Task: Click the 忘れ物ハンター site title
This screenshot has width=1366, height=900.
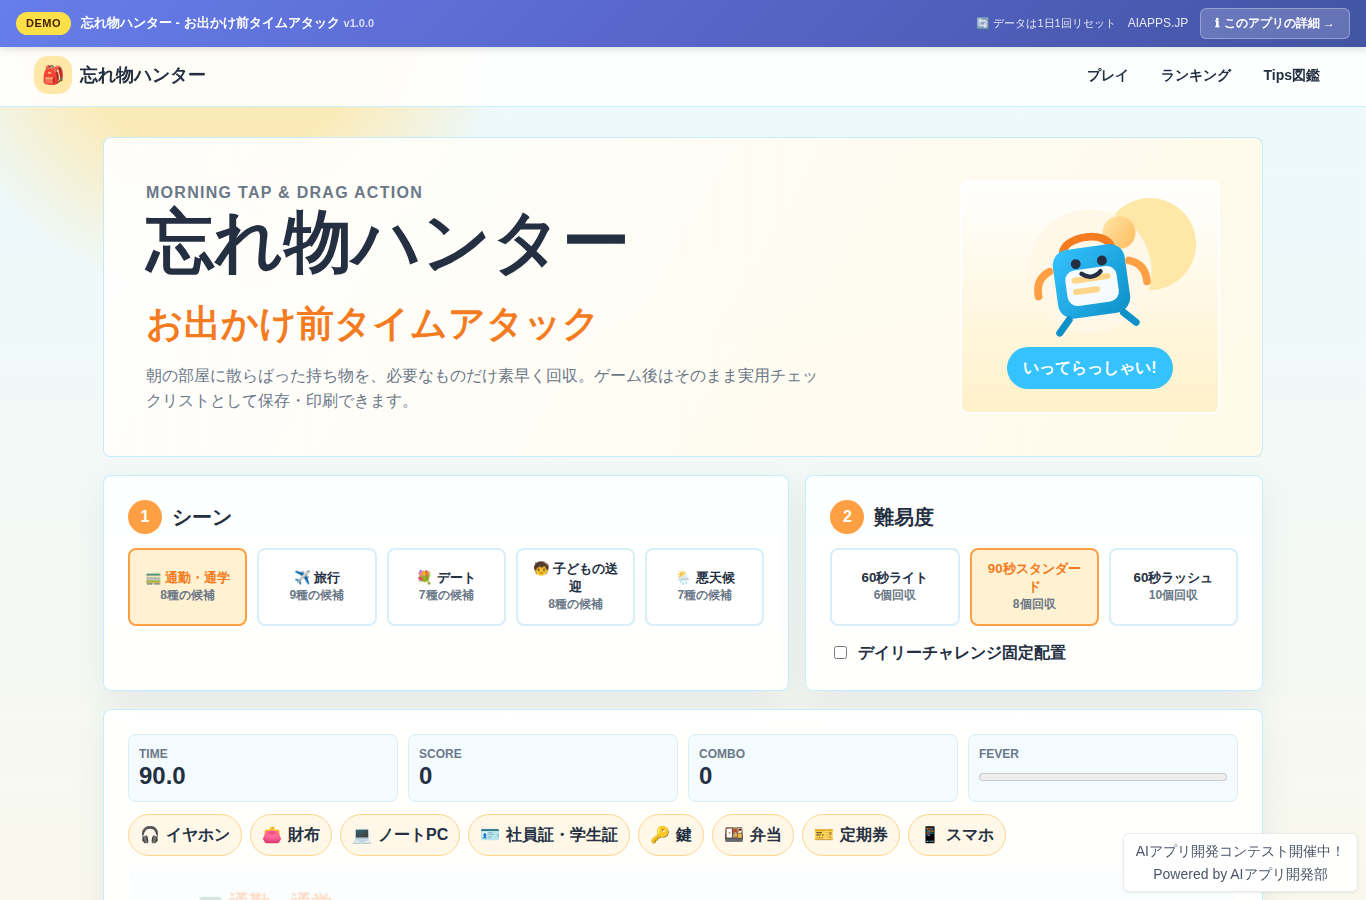Action: pos(143,75)
